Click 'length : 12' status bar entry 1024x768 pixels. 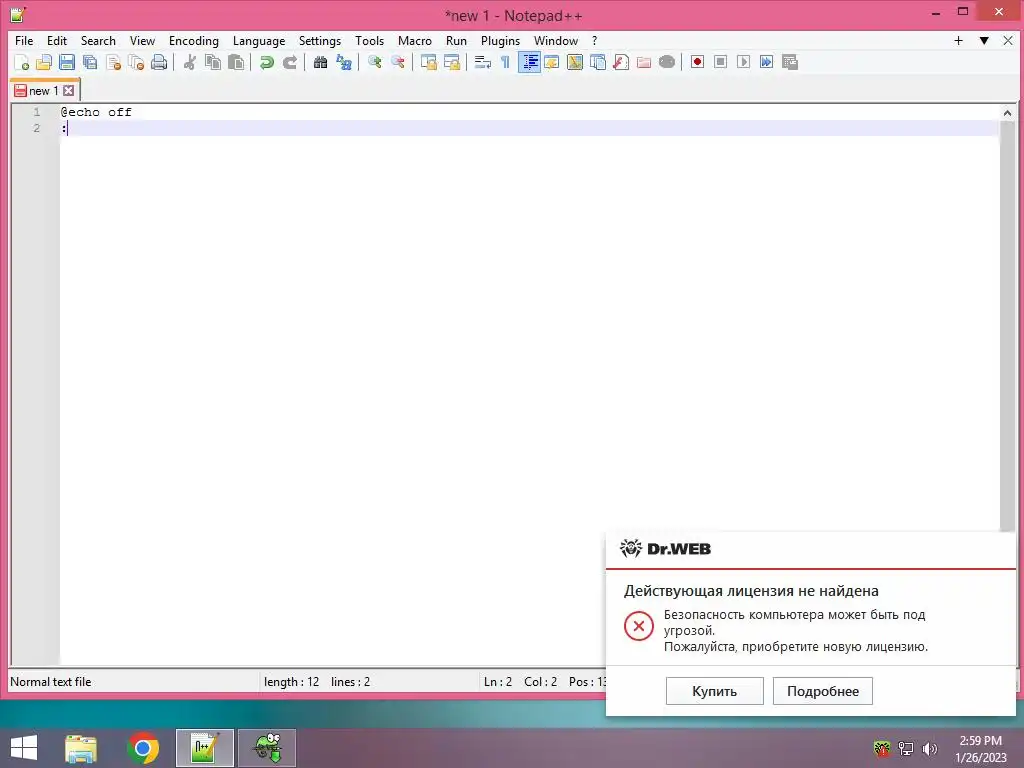pyautogui.click(x=291, y=682)
